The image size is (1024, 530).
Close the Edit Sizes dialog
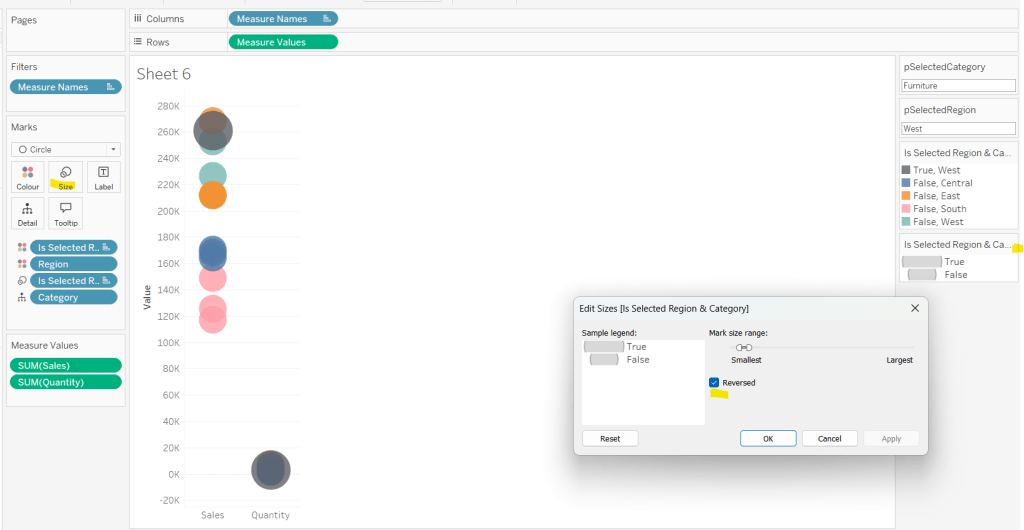pyautogui.click(x=914, y=308)
